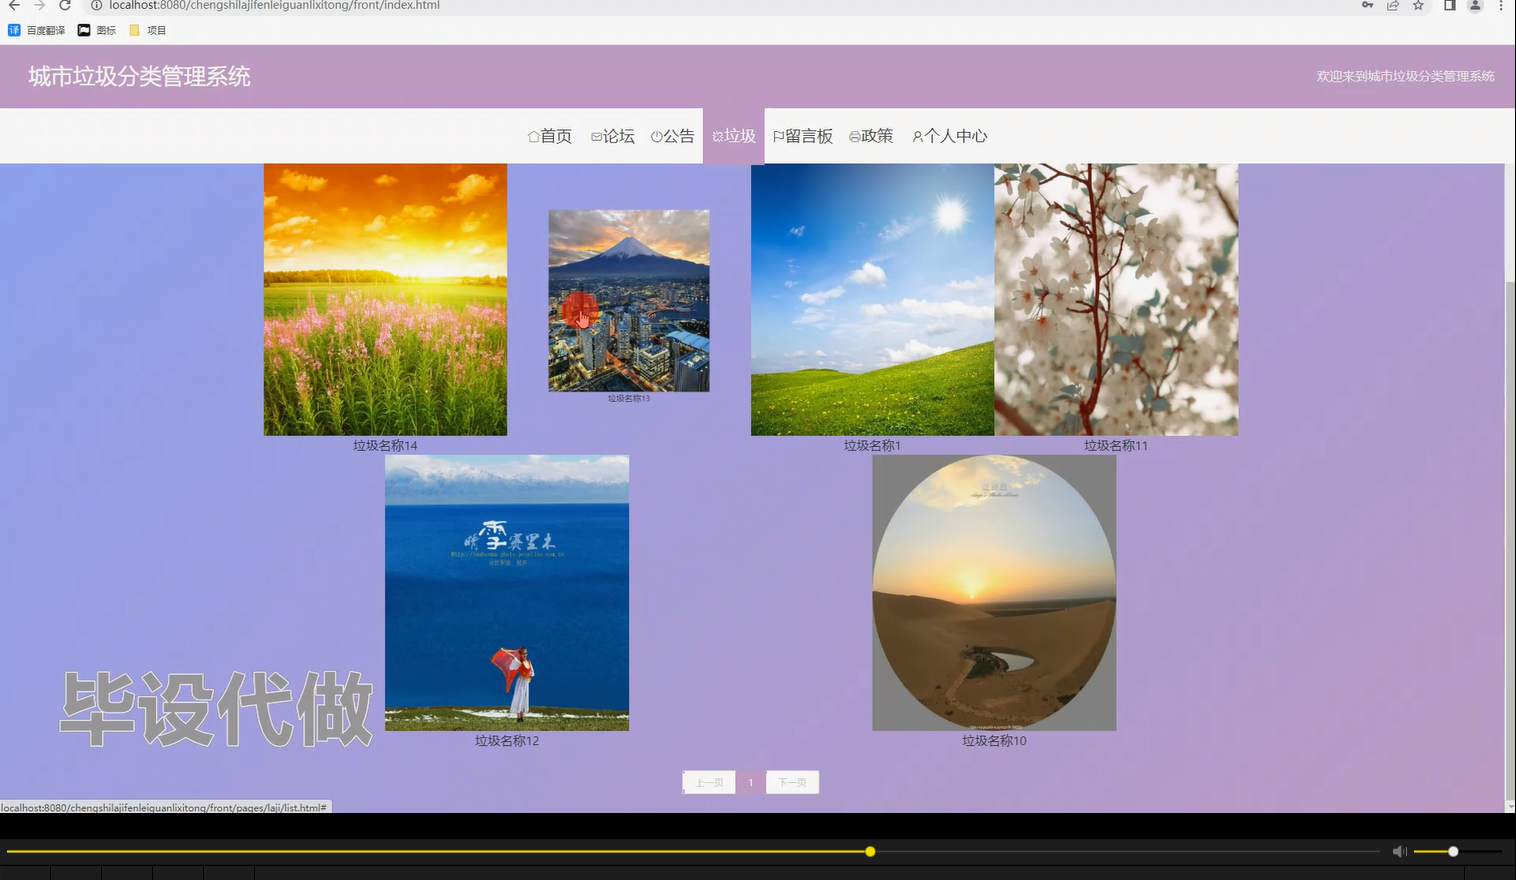Open the 垃圾名称12 image thumbnail
This screenshot has height=880, width=1516.
[506, 592]
